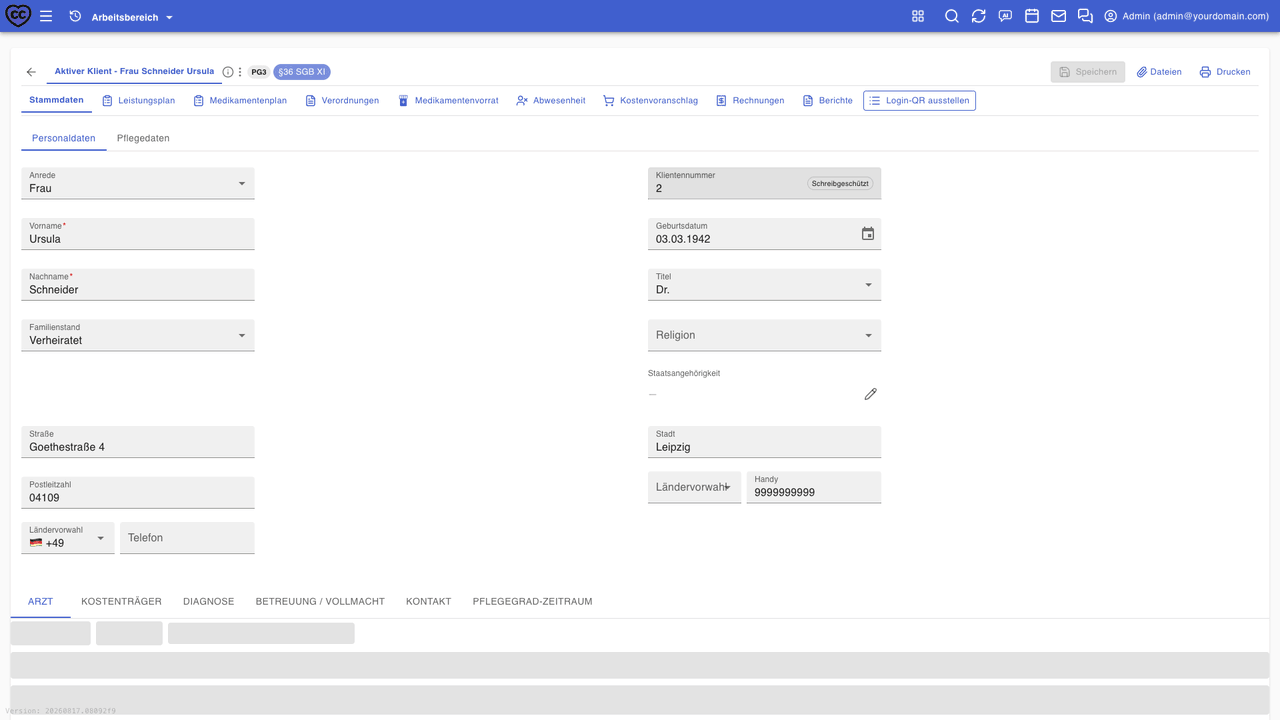Open the hamburger navigation menu
This screenshot has width=1280, height=720.
[x=46, y=16]
